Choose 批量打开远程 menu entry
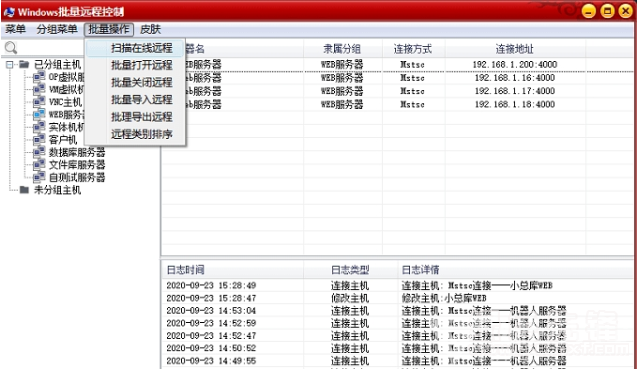Viewport: 638px width, 370px height. [142, 65]
